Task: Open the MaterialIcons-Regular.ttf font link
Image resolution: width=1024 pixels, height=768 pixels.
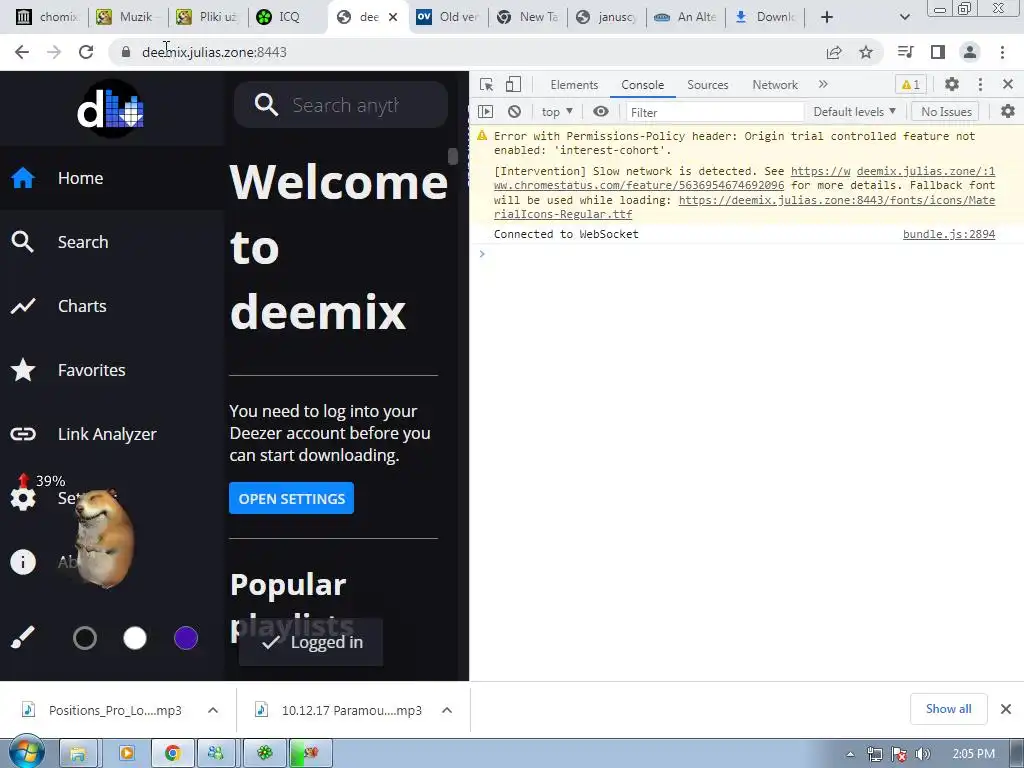Action: (x=837, y=200)
